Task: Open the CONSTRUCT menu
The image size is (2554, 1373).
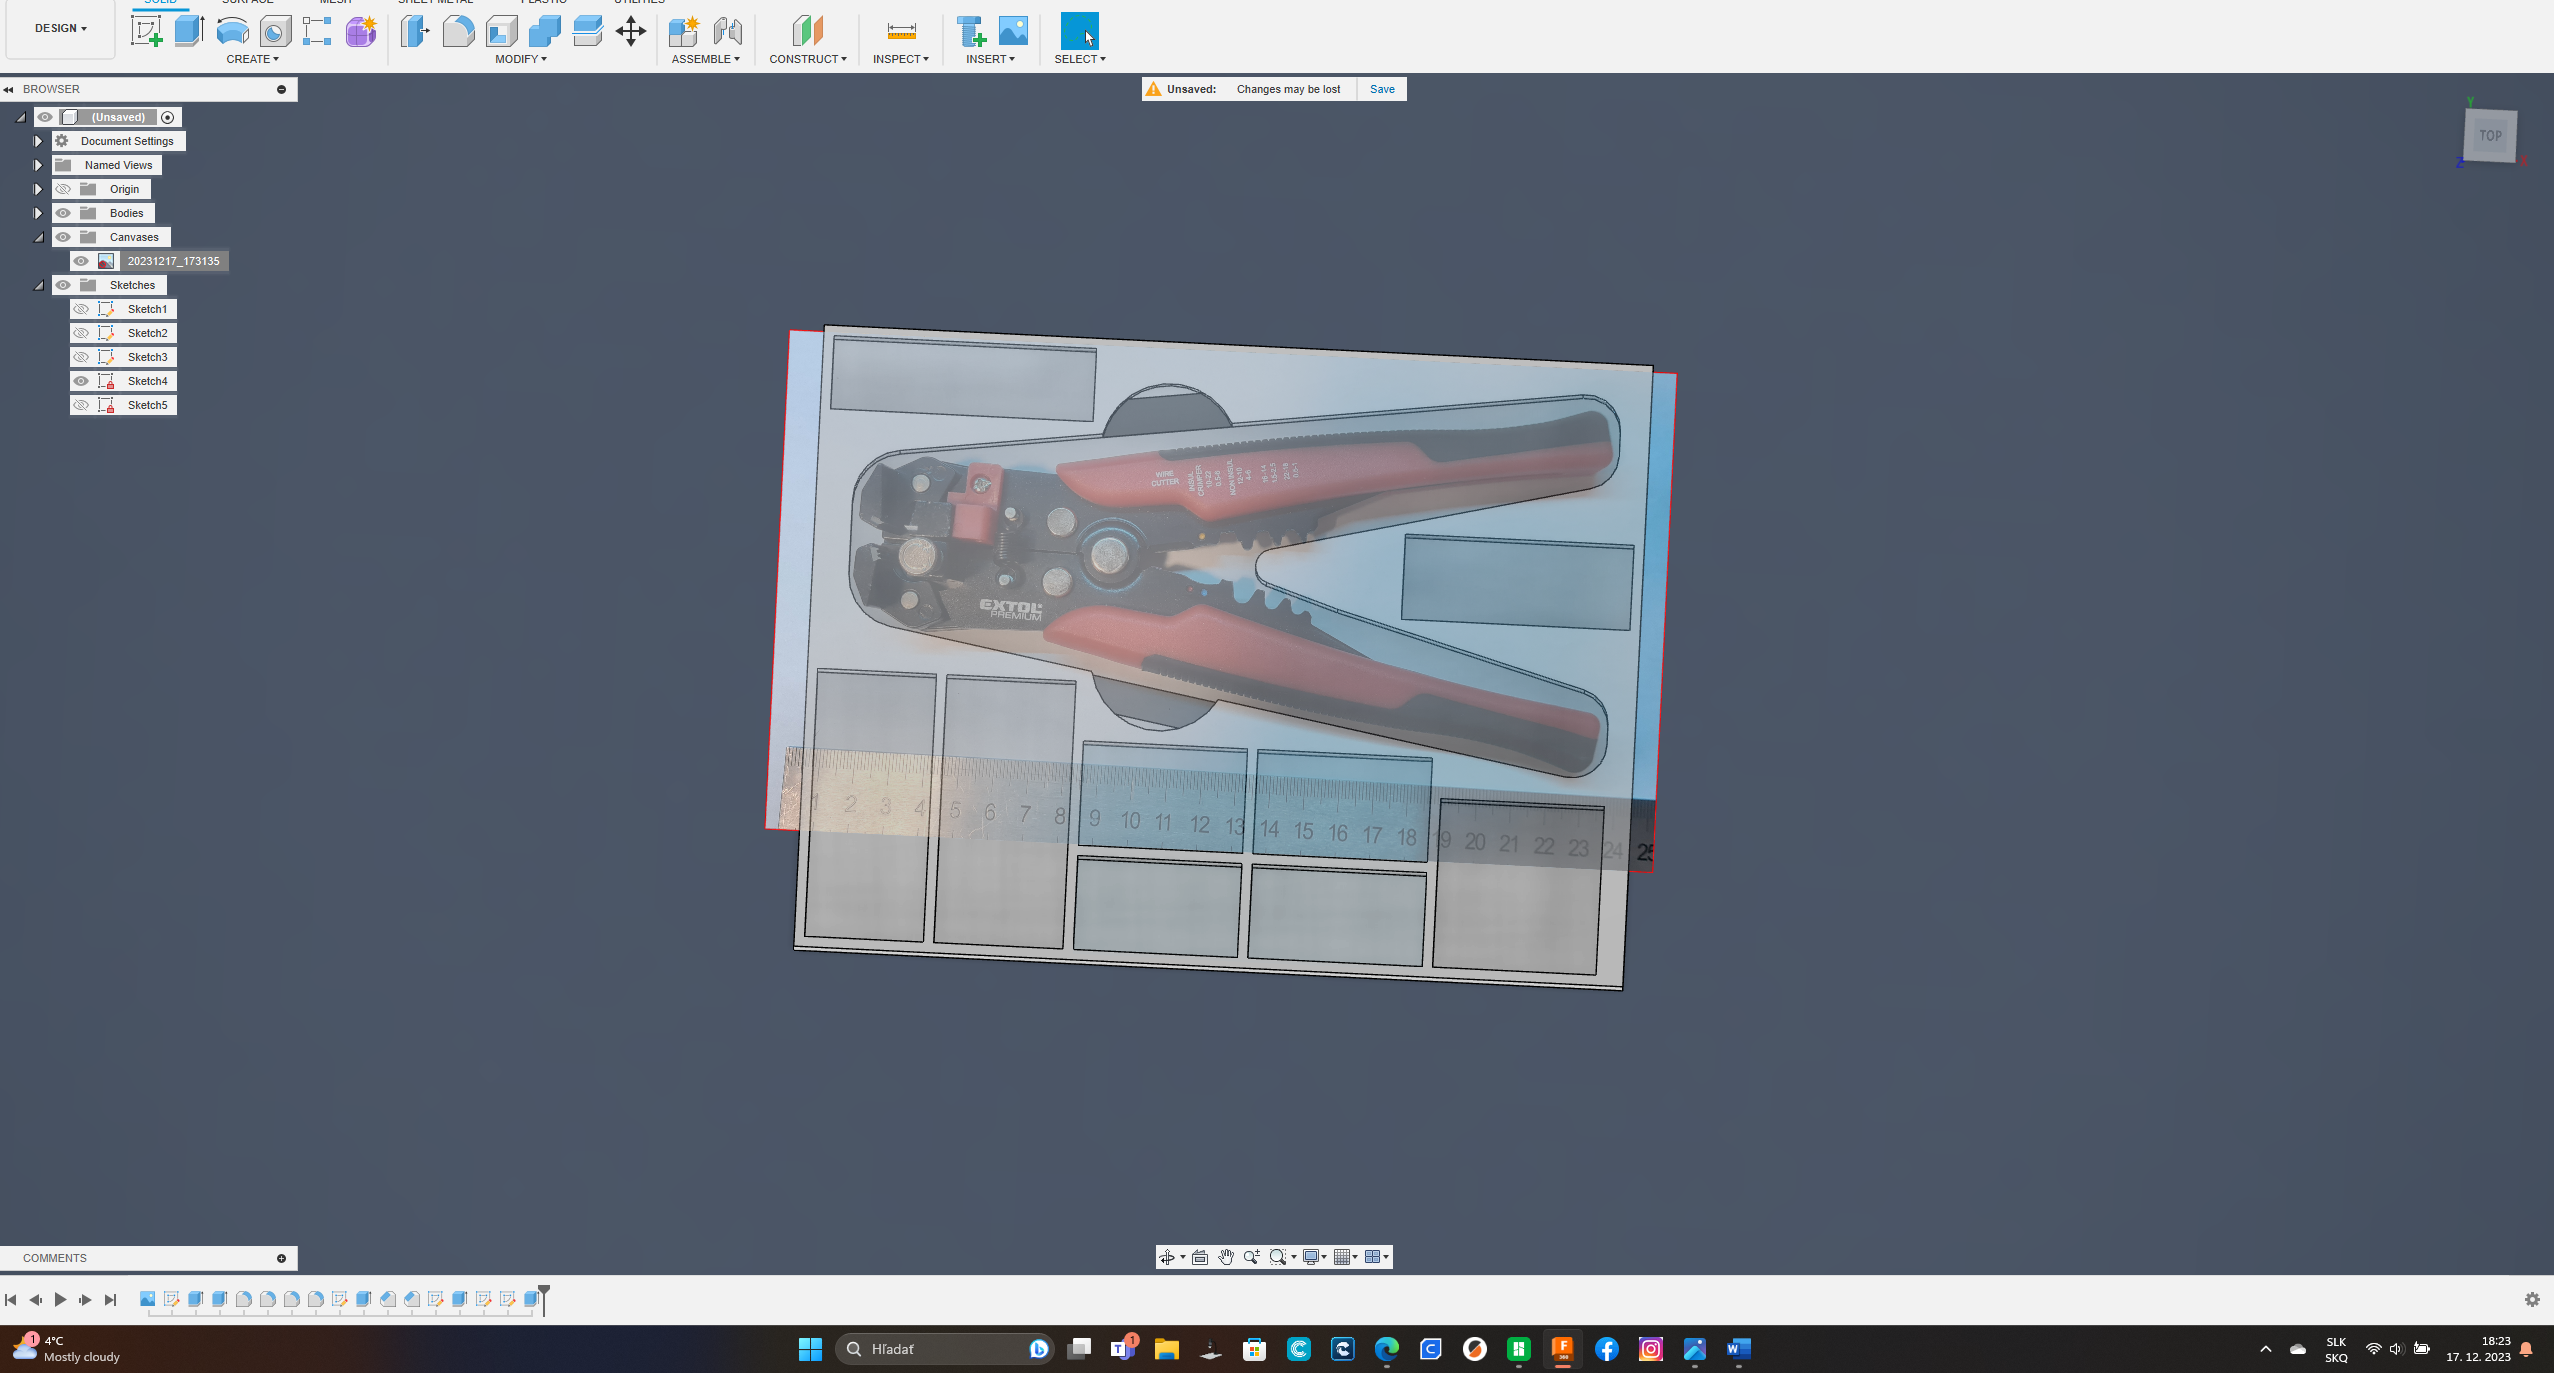Action: [808, 59]
